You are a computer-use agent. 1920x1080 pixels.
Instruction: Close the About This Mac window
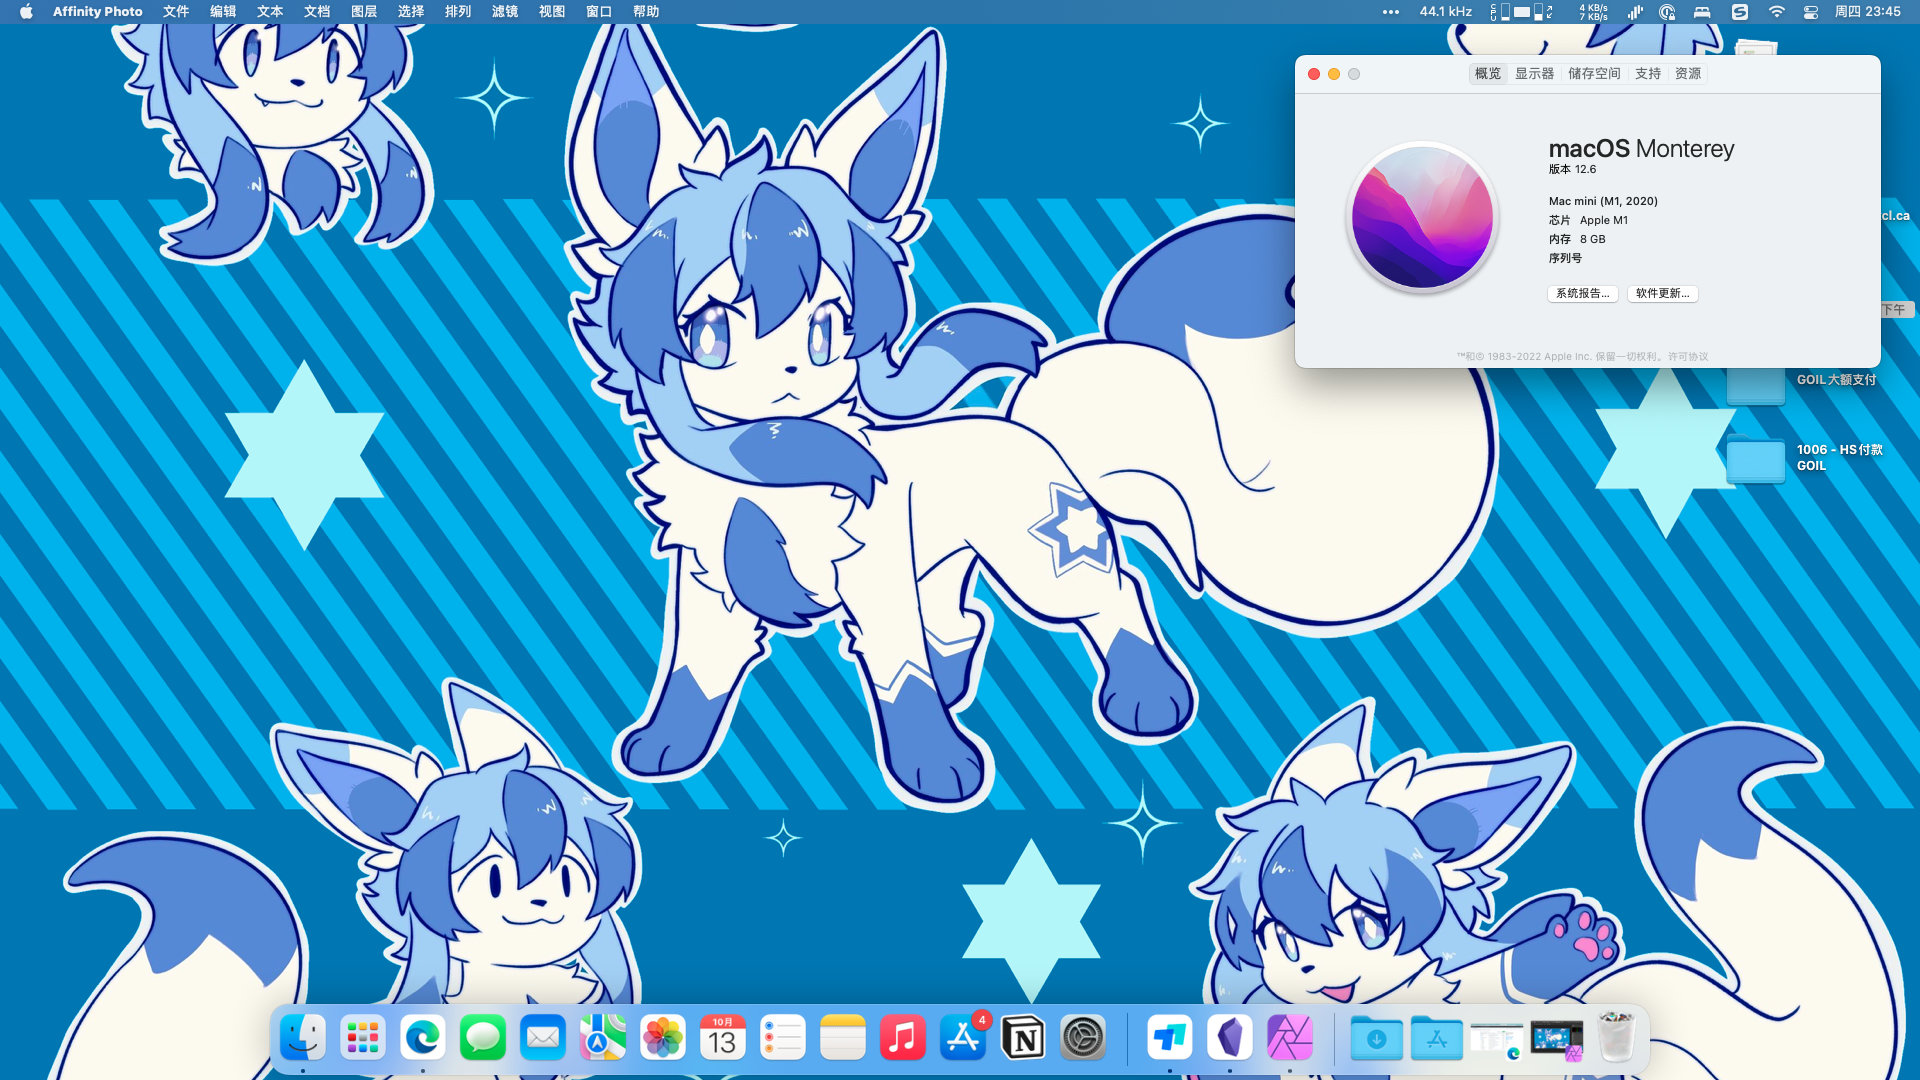point(1314,74)
